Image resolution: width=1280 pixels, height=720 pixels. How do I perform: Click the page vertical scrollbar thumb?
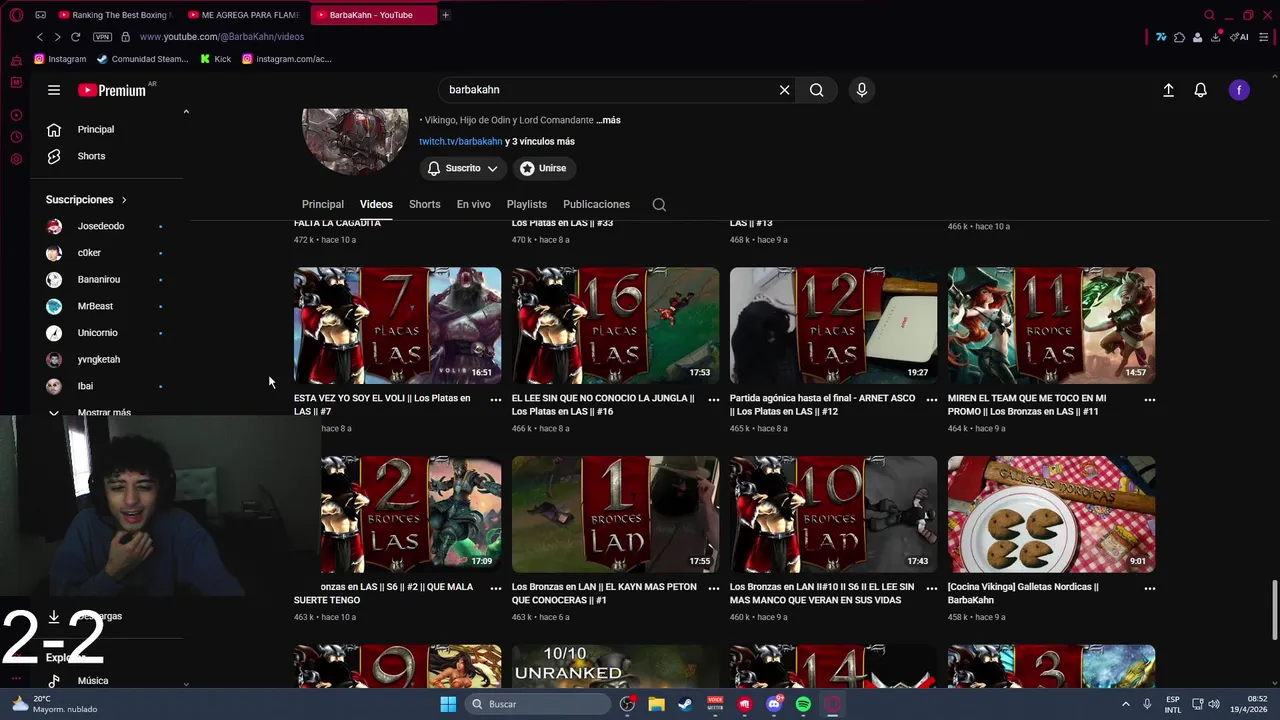click(x=1274, y=610)
